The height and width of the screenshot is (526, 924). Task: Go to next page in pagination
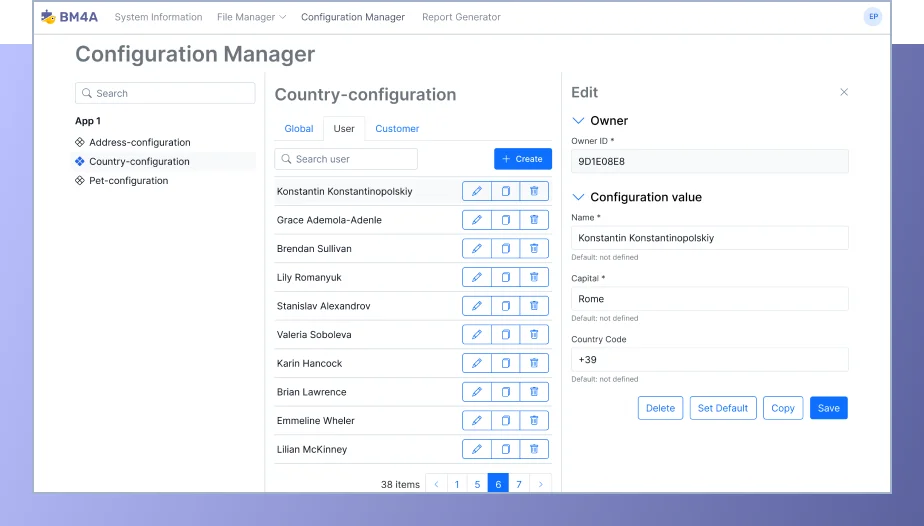[x=541, y=485]
